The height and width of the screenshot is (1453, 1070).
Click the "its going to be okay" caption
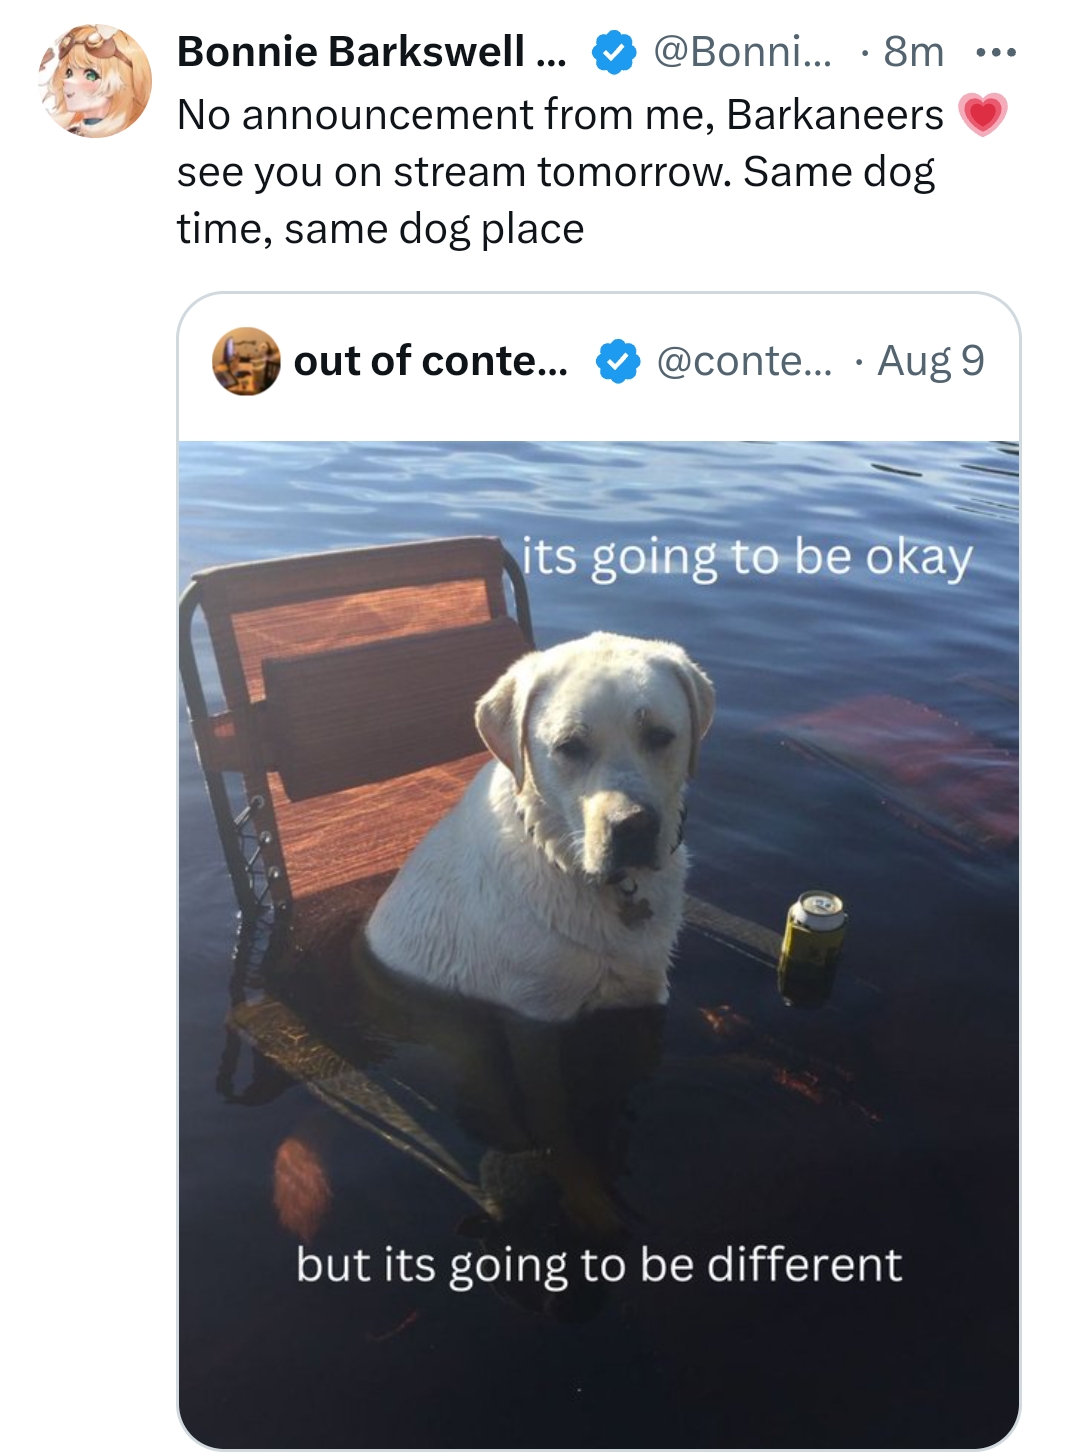point(746,558)
